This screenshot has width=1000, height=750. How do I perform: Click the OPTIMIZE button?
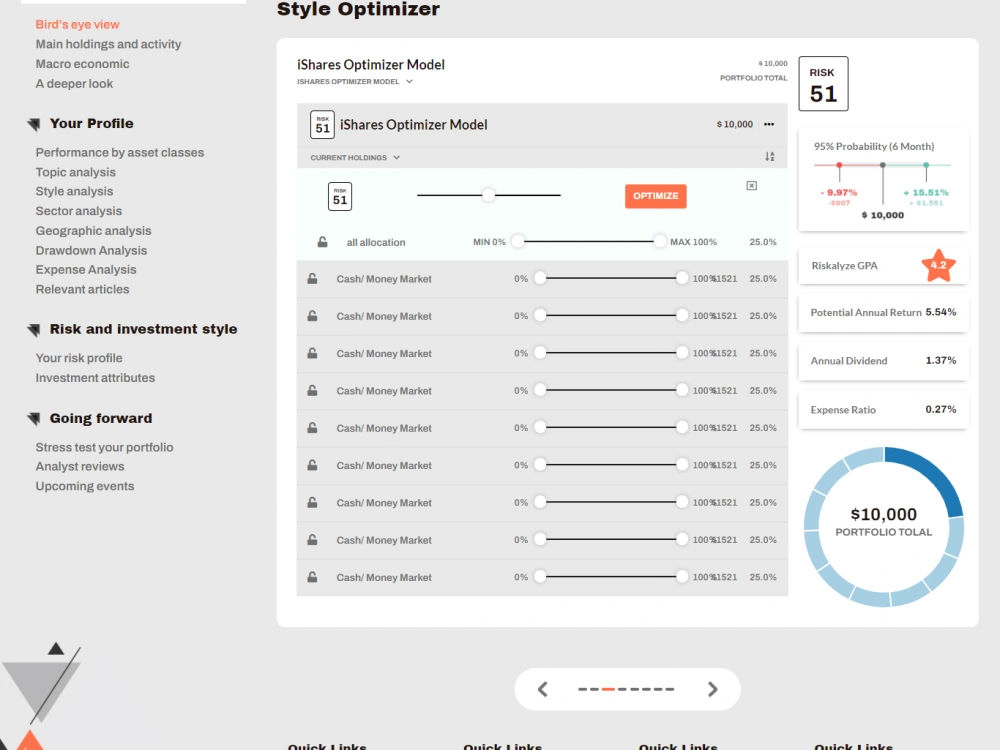point(656,196)
